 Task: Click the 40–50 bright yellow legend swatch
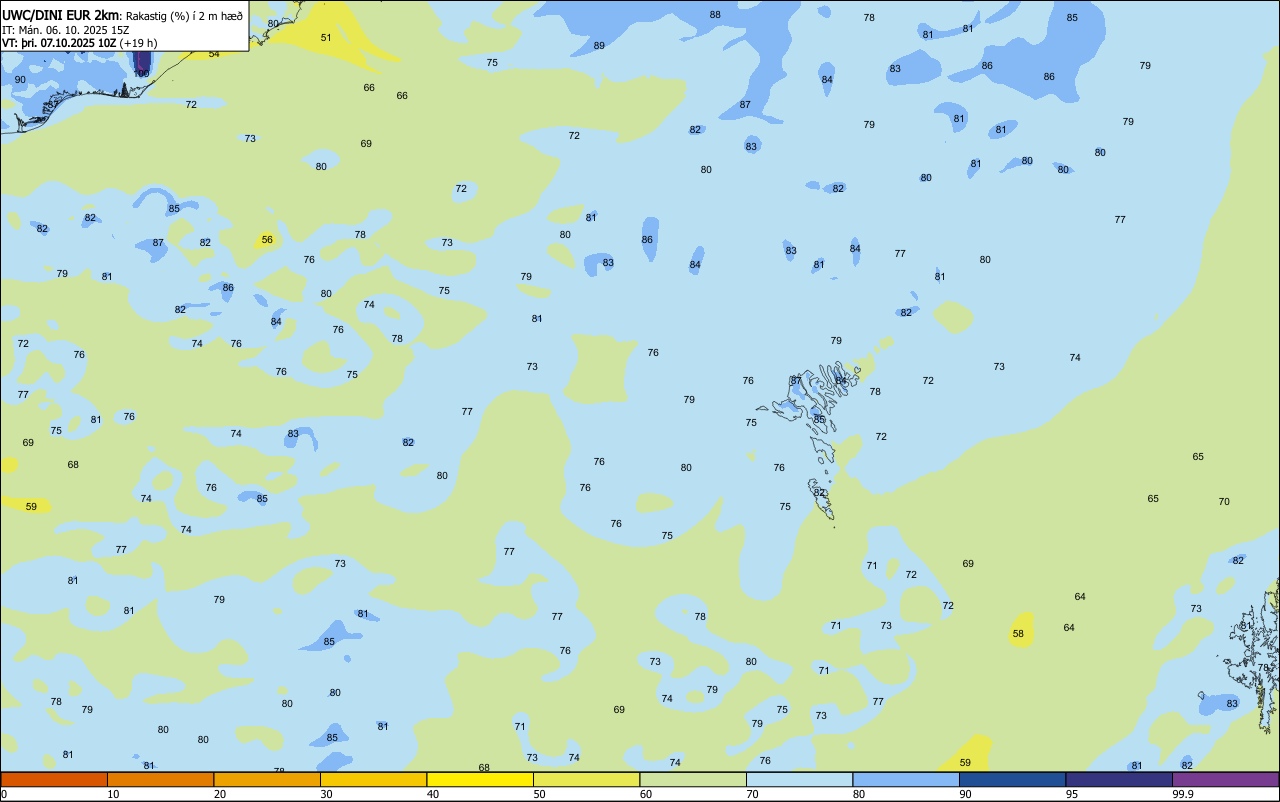tap(480, 779)
